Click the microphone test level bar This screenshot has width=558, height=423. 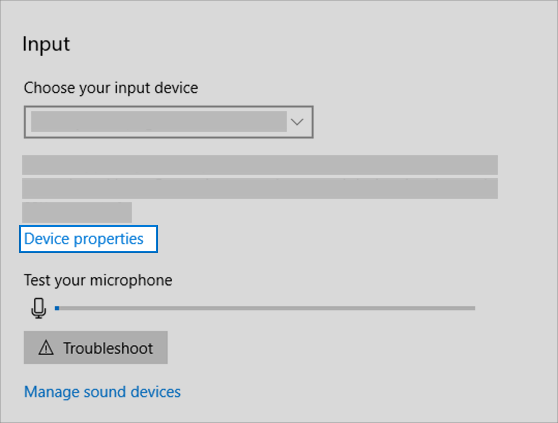[265, 308]
